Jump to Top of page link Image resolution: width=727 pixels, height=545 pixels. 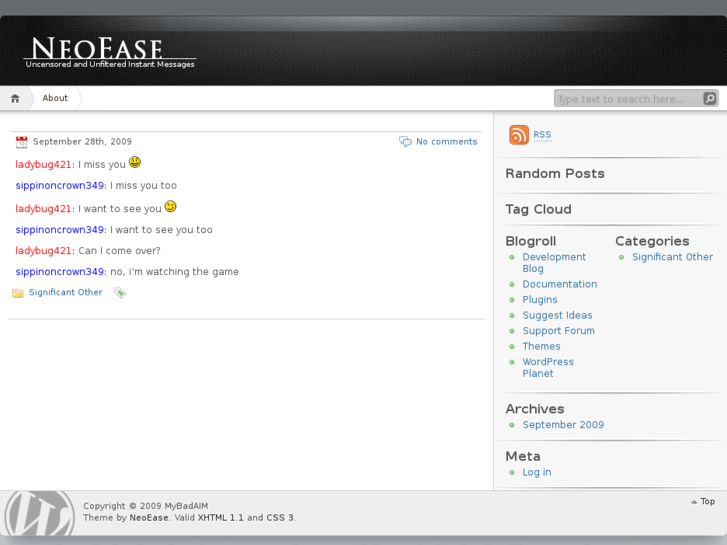click(x=708, y=501)
